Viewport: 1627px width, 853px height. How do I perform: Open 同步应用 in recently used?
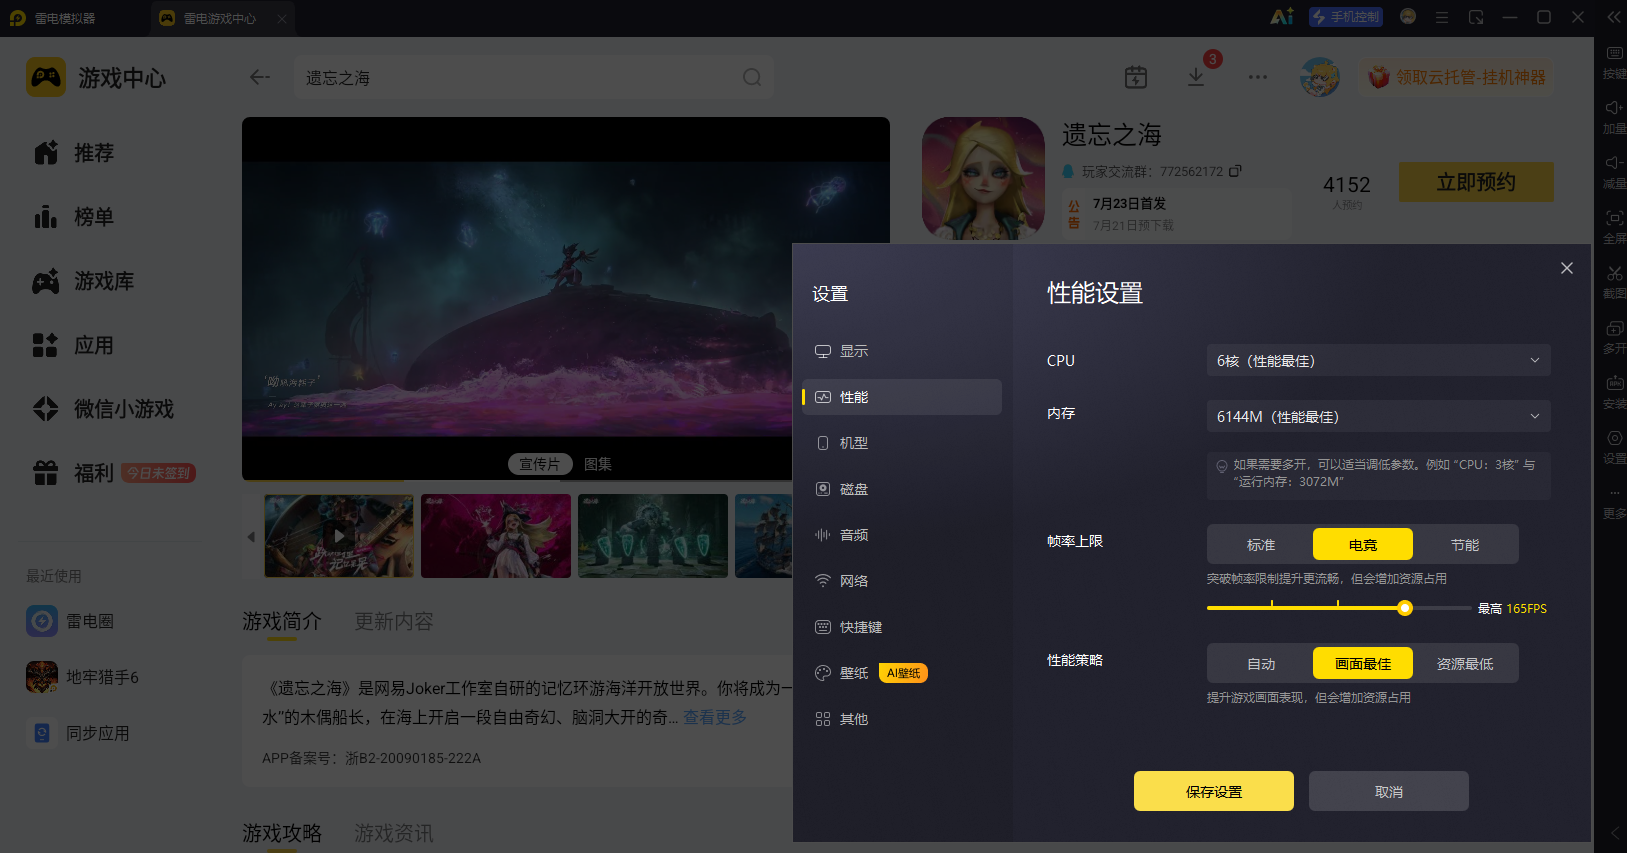(x=78, y=733)
